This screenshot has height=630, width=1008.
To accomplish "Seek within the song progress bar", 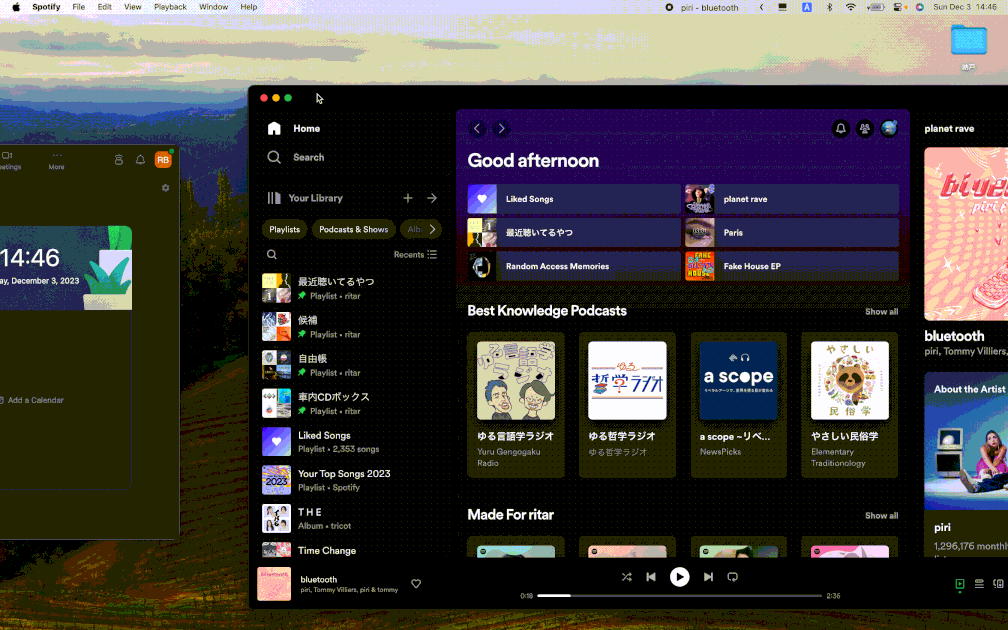I will tap(679, 596).
